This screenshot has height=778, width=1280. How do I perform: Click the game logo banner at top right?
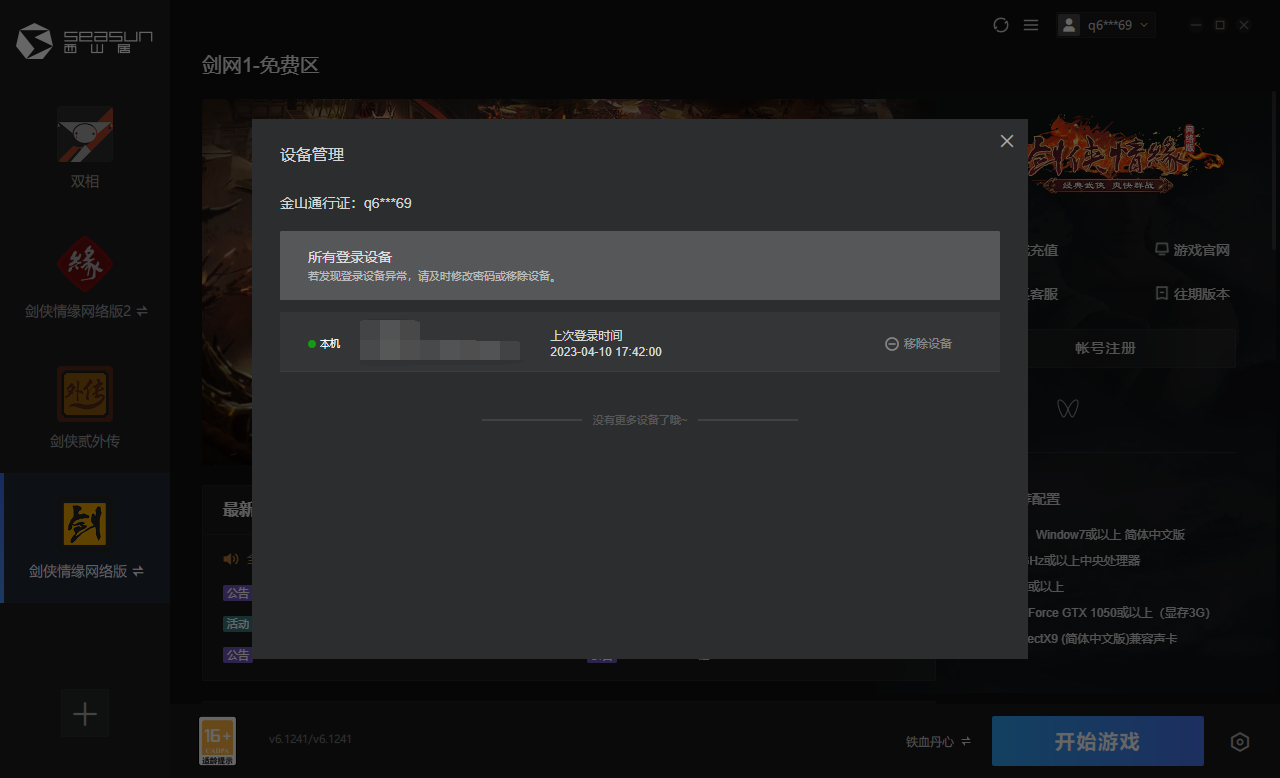[x=1125, y=157]
